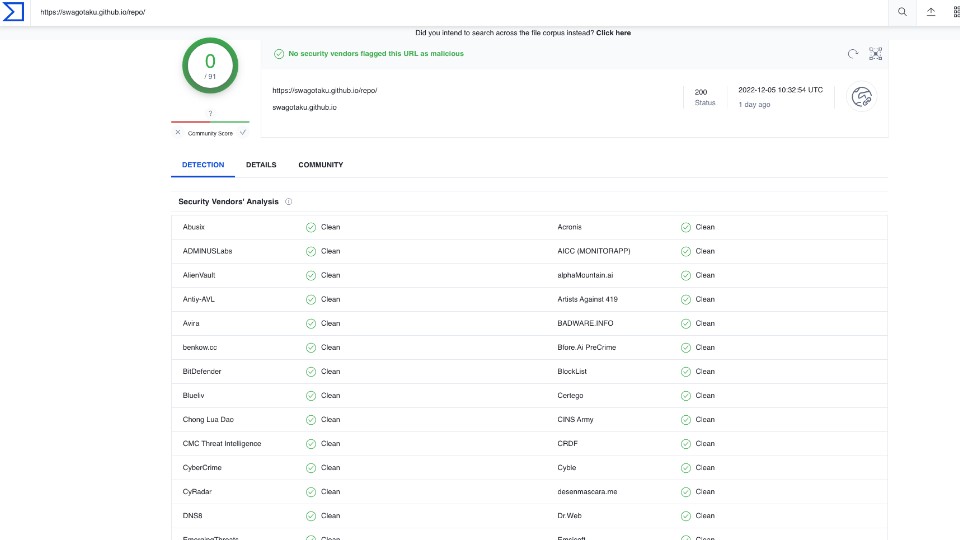Screen dimensions: 960x540
Task: Focus the URL search input field
Action: coord(459,12)
